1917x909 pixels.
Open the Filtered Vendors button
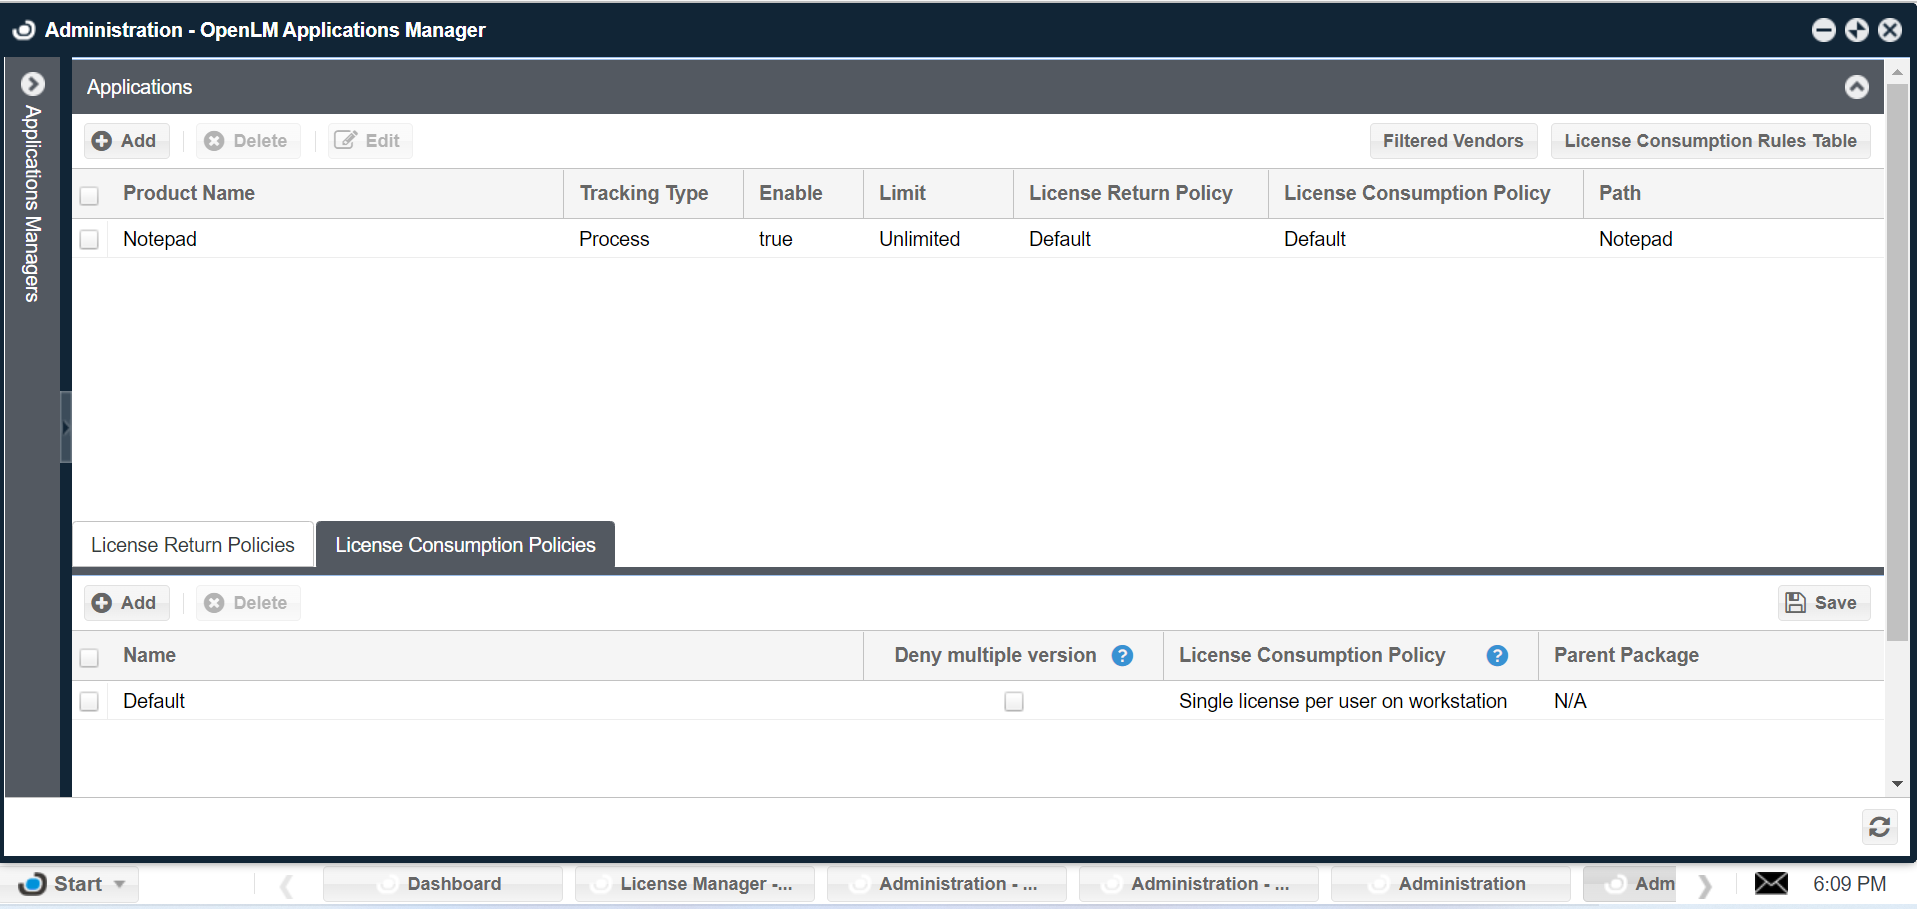click(1452, 141)
